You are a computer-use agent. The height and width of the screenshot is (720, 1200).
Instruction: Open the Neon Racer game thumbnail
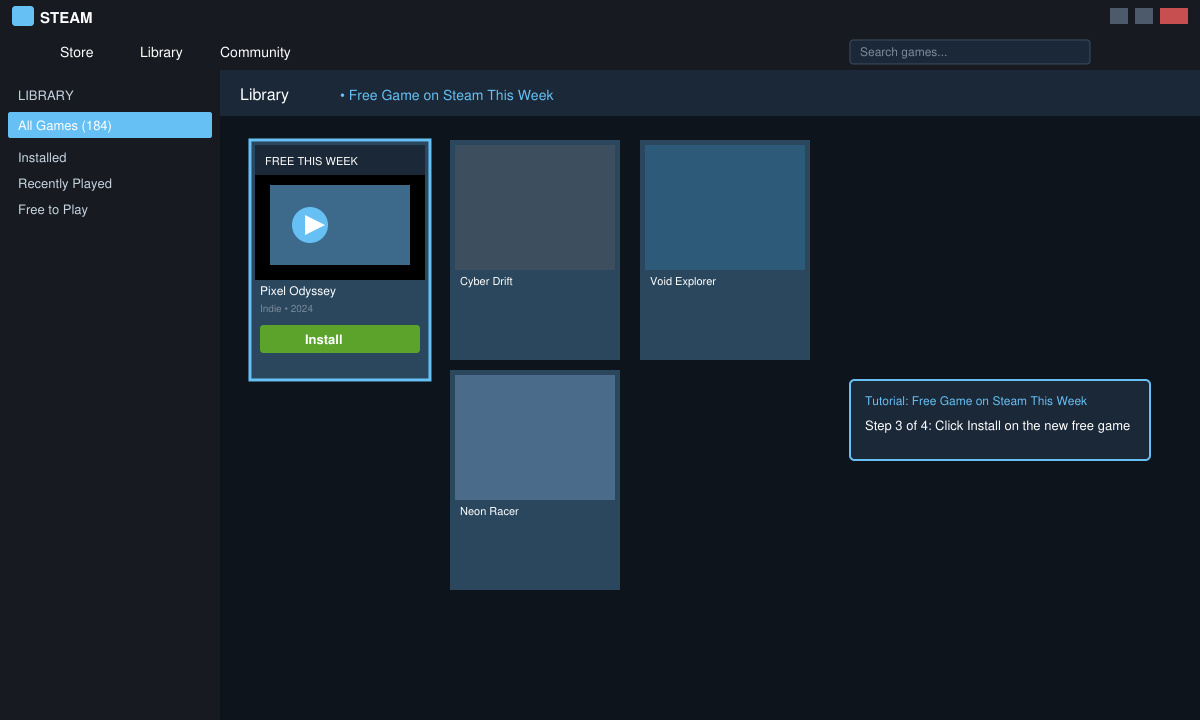coord(535,437)
